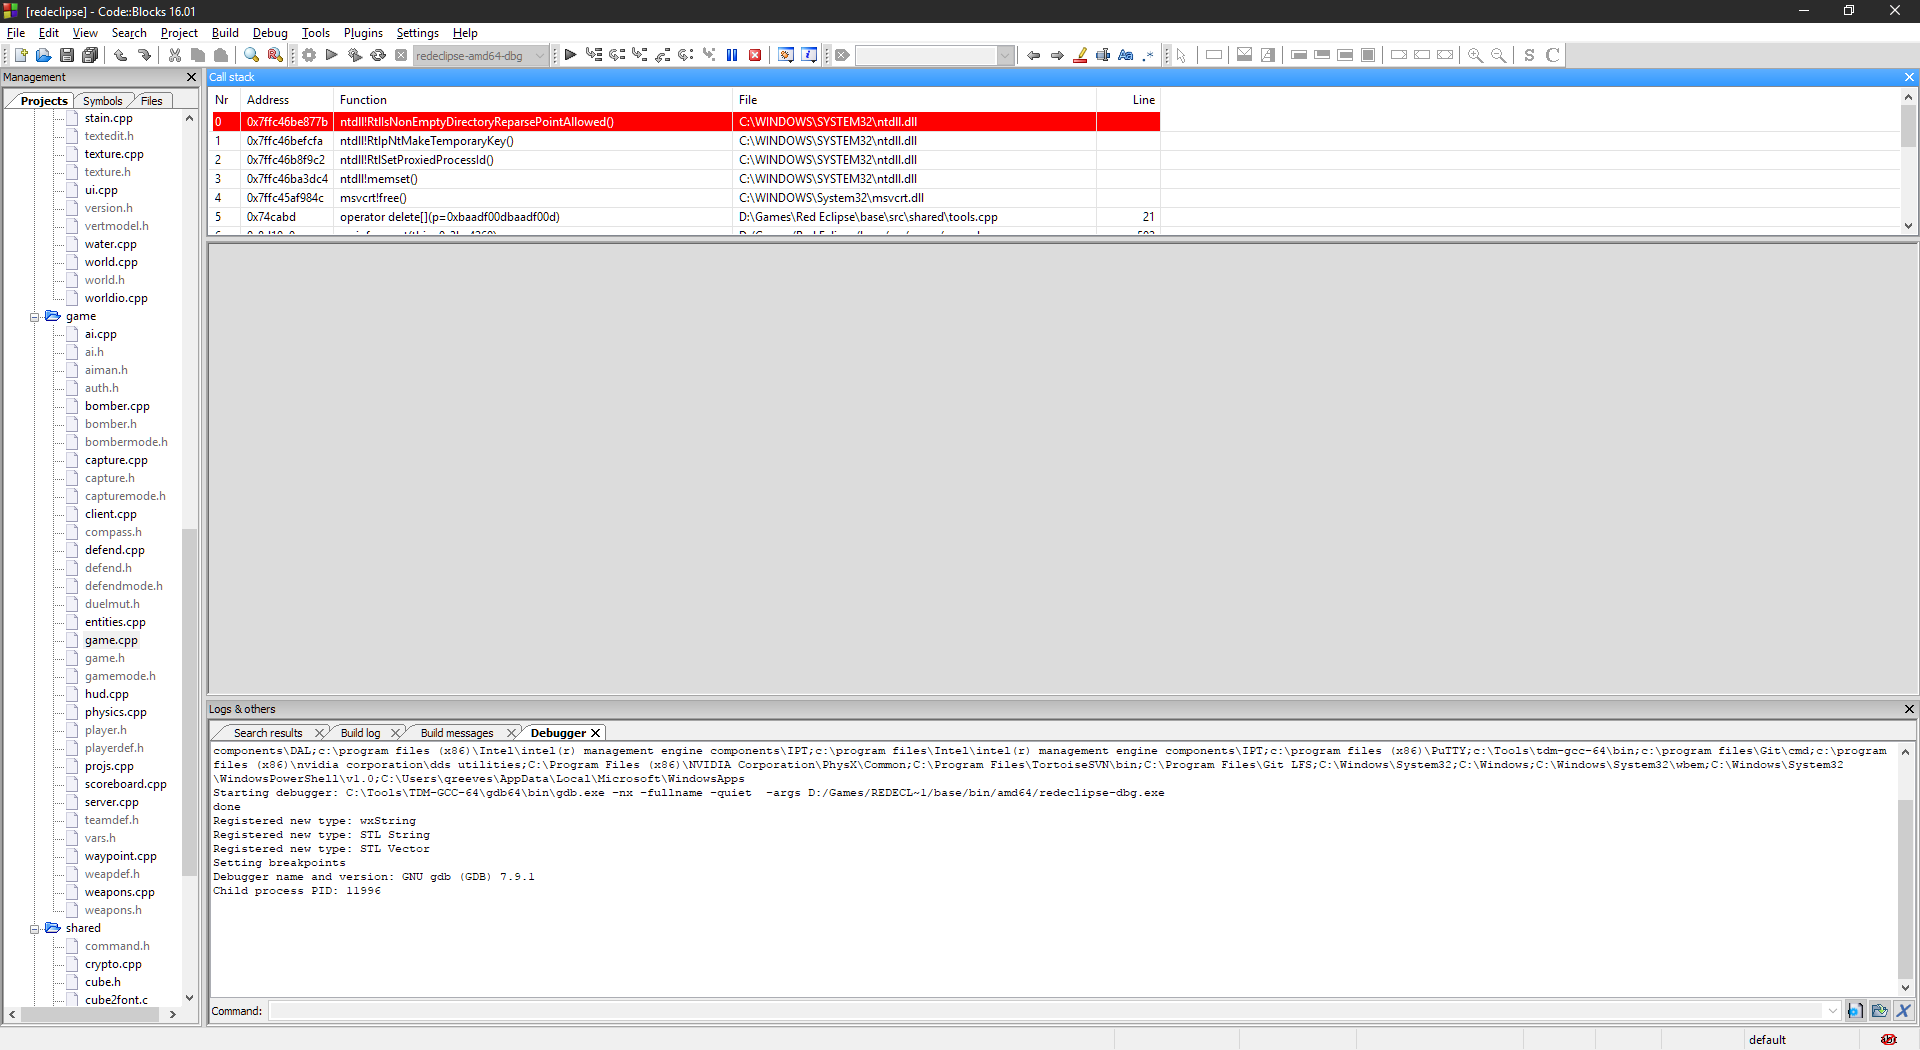Switch to the Build log tab
The image size is (1920, 1050).
point(358,732)
